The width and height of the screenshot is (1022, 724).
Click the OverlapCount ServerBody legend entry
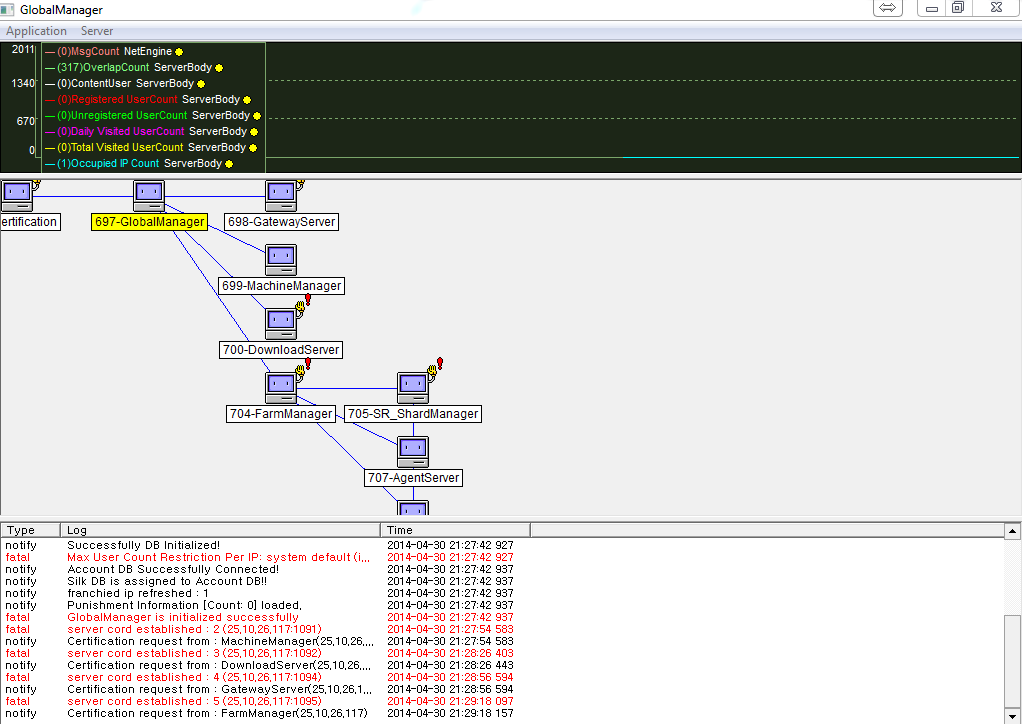pyautogui.click(x=134, y=68)
